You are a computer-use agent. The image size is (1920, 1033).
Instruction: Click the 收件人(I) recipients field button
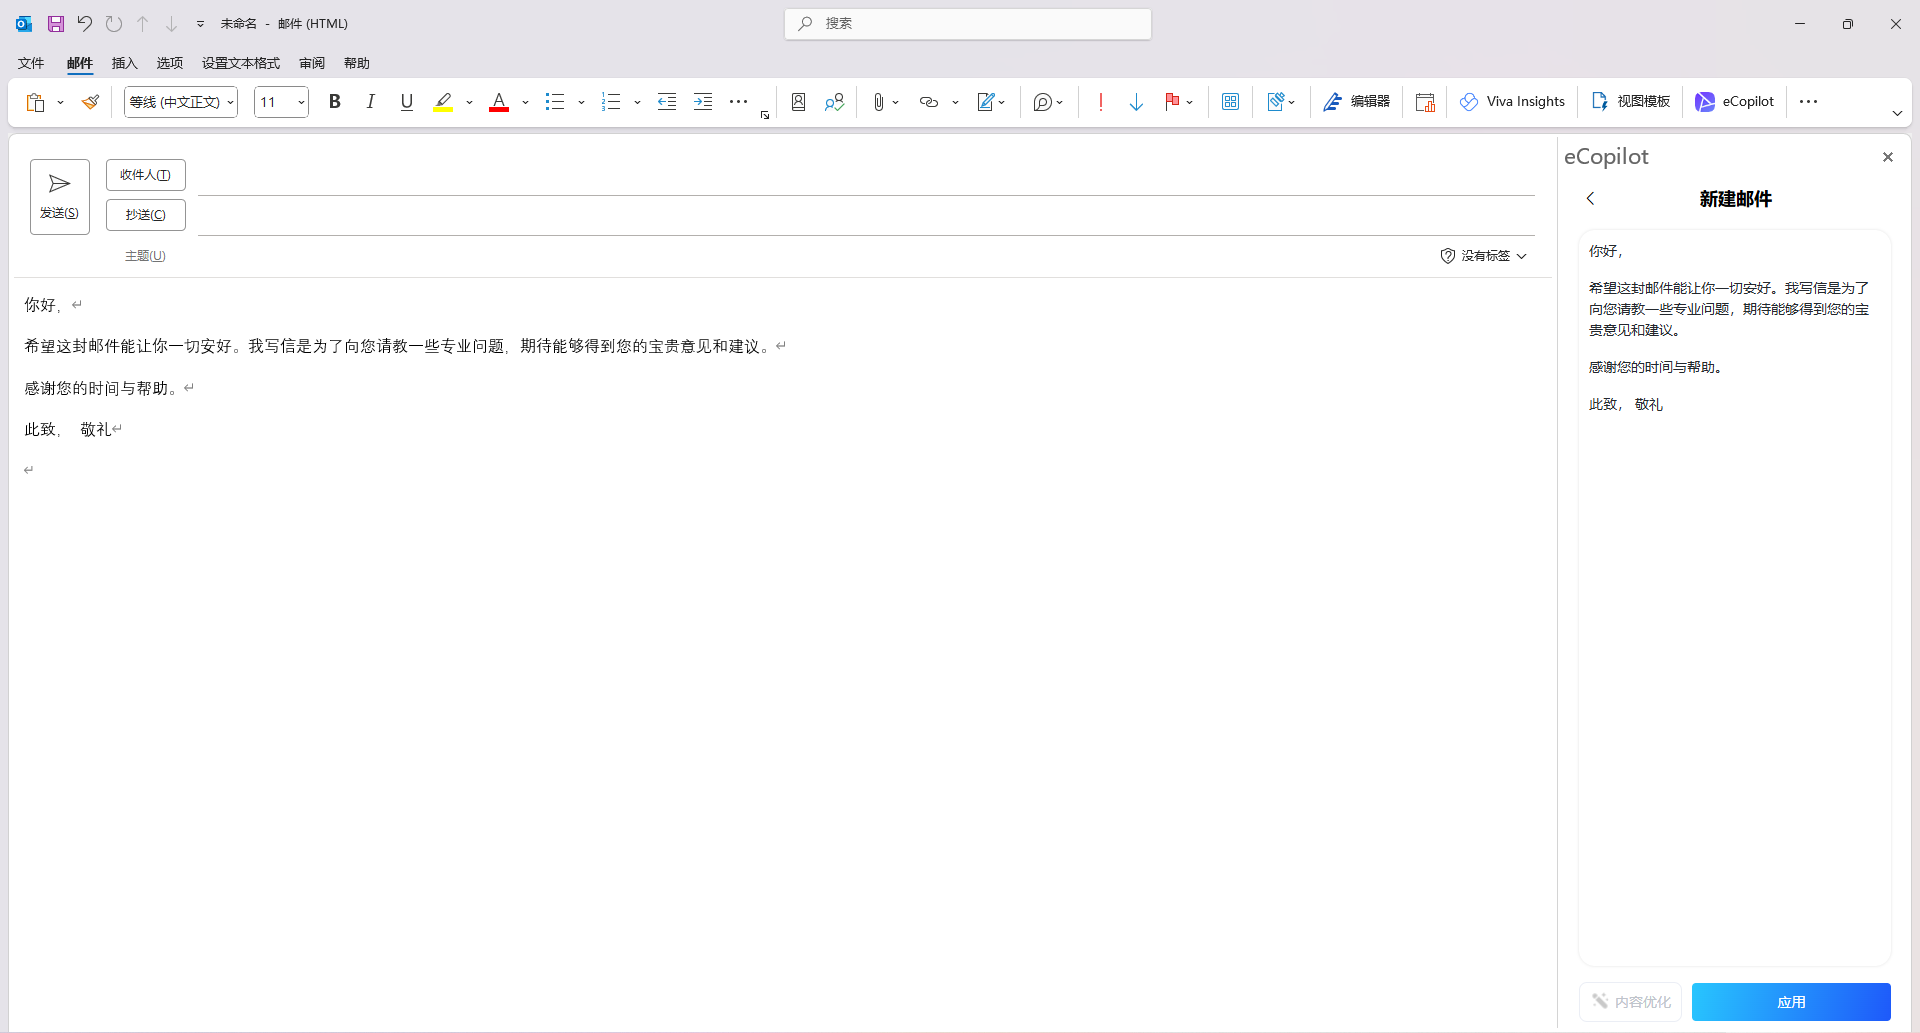[145, 174]
